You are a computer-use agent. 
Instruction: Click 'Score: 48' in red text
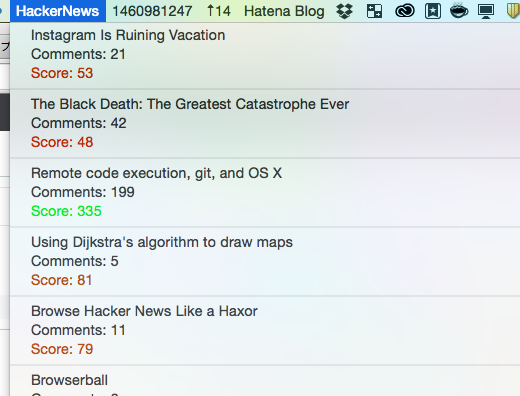coord(62,142)
